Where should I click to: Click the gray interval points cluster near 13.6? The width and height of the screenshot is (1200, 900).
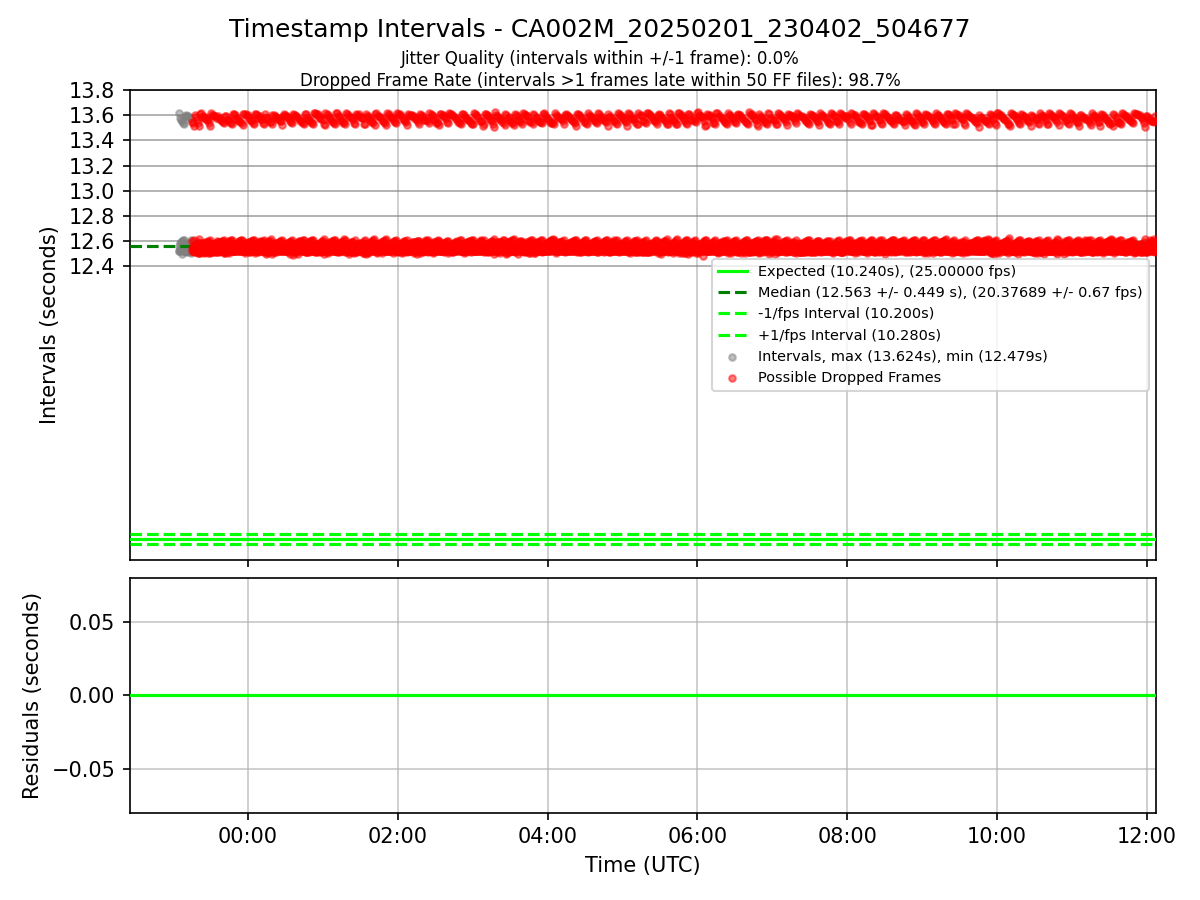tap(183, 118)
